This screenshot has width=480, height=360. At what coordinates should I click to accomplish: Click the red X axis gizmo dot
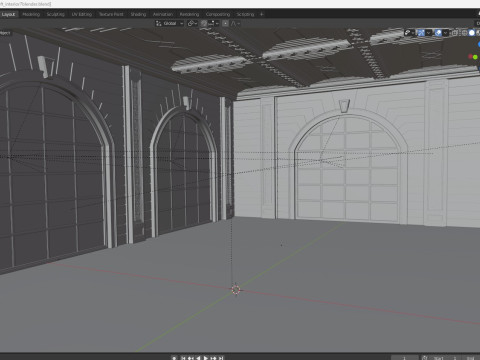coord(470,57)
